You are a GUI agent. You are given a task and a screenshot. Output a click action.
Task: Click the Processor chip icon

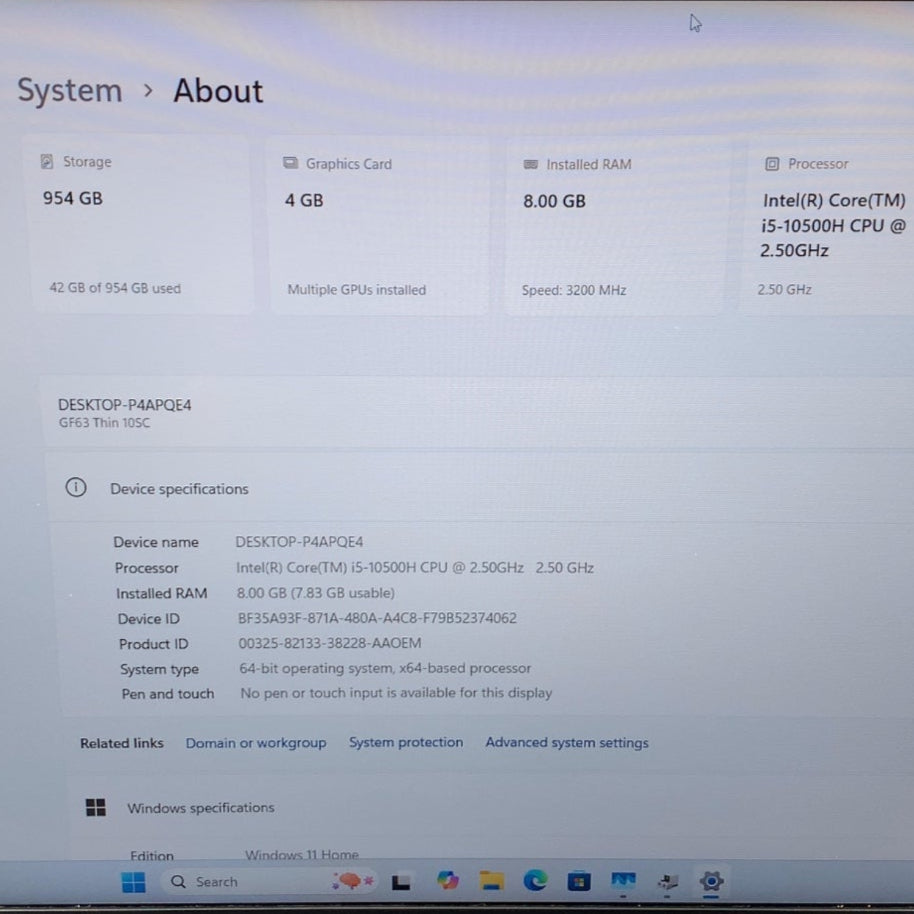coord(771,164)
